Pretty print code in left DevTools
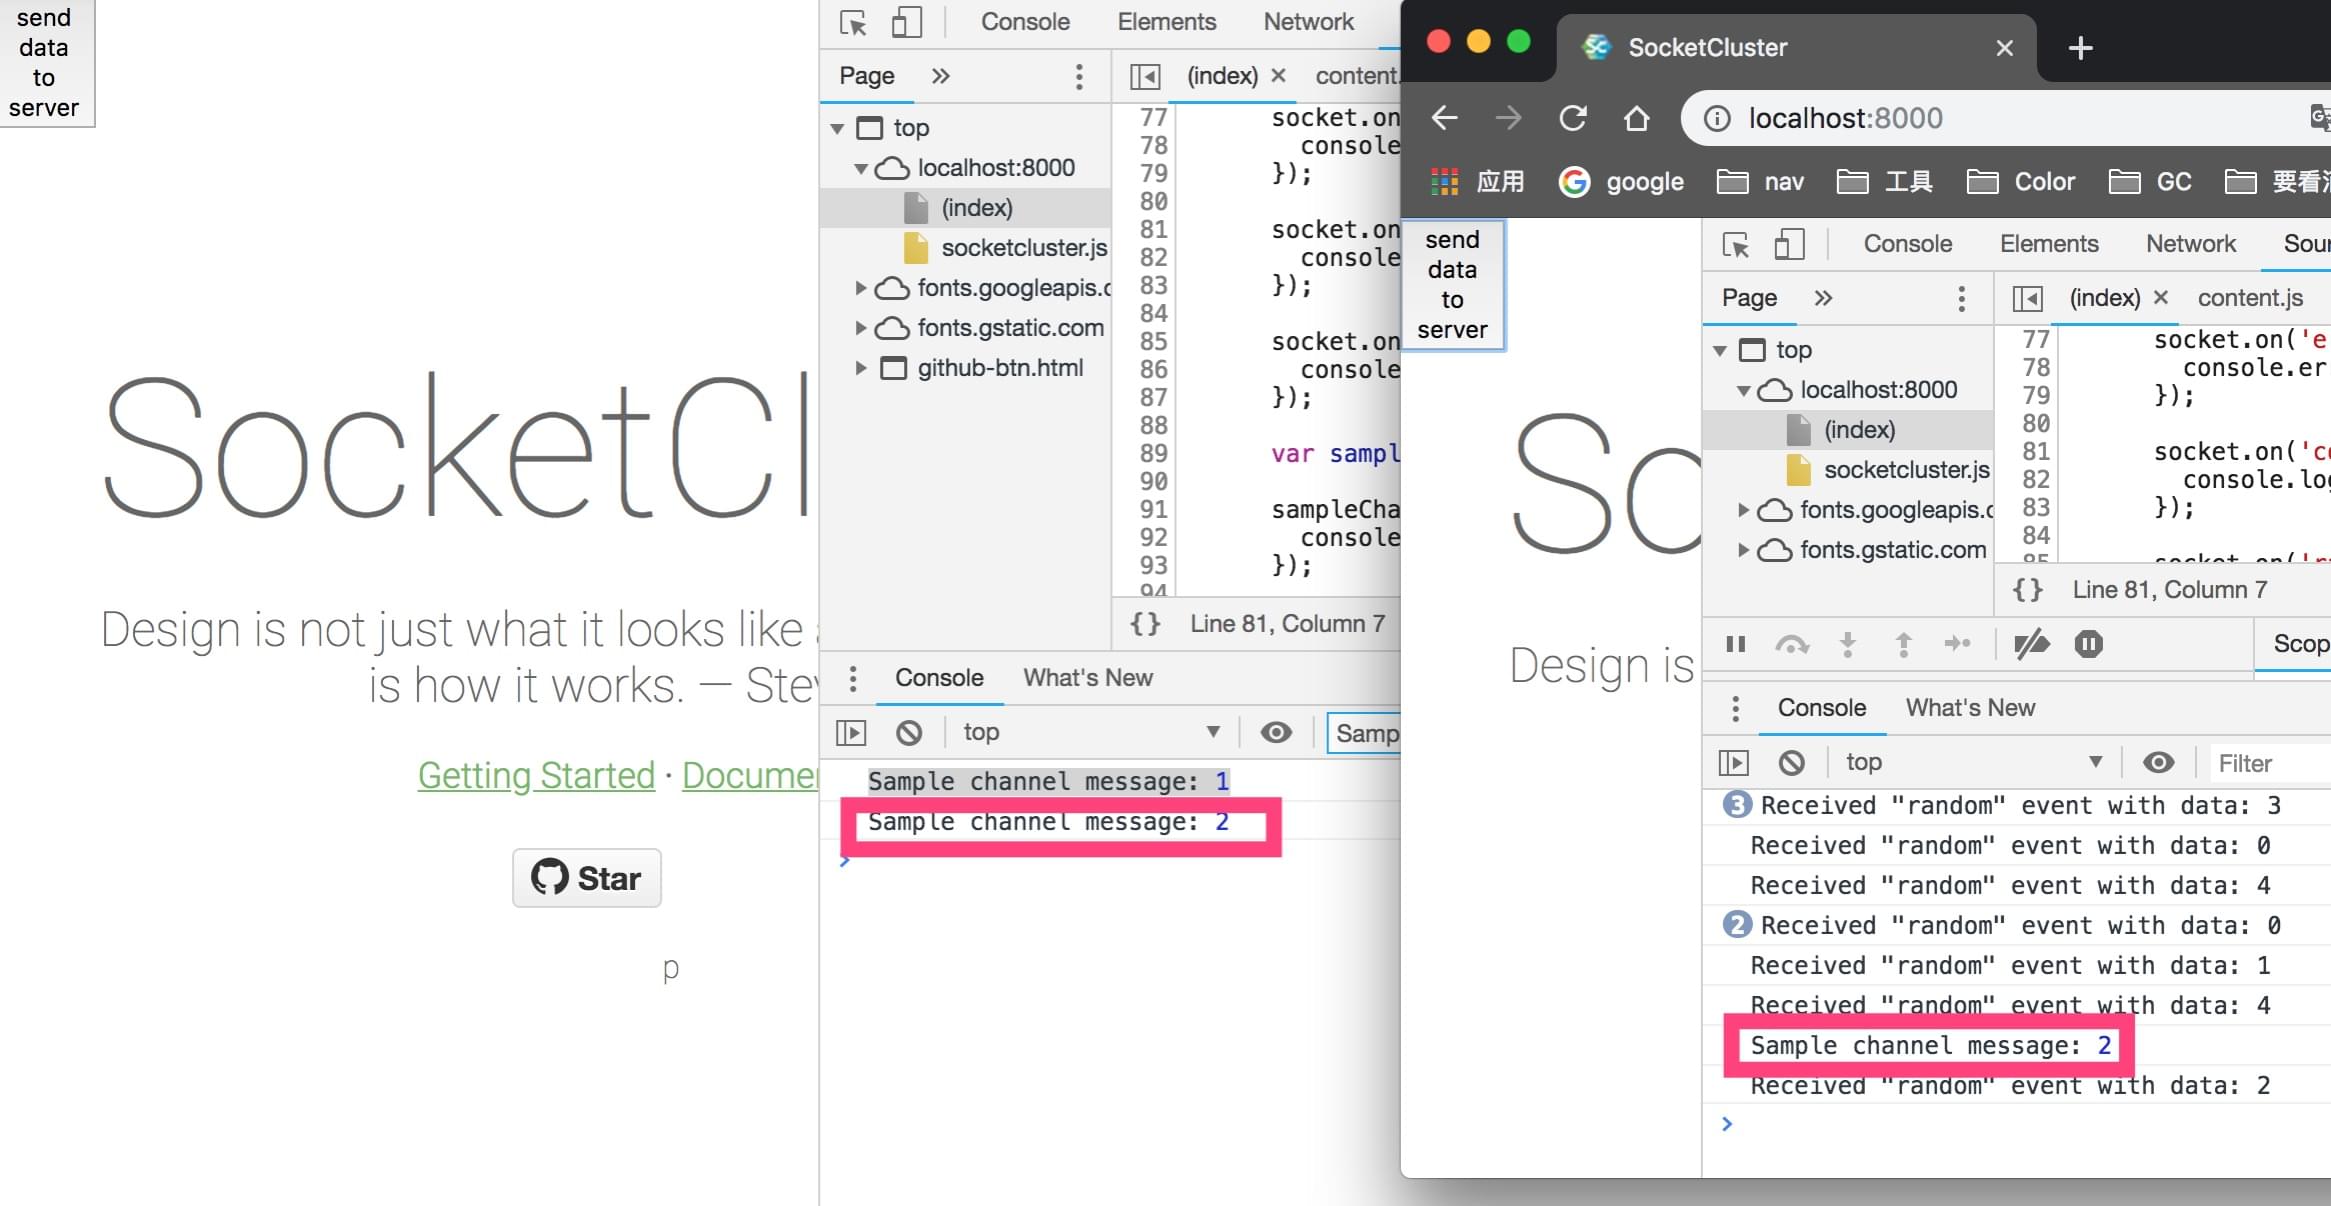This screenshot has height=1206, width=2331. (x=1145, y=624)
